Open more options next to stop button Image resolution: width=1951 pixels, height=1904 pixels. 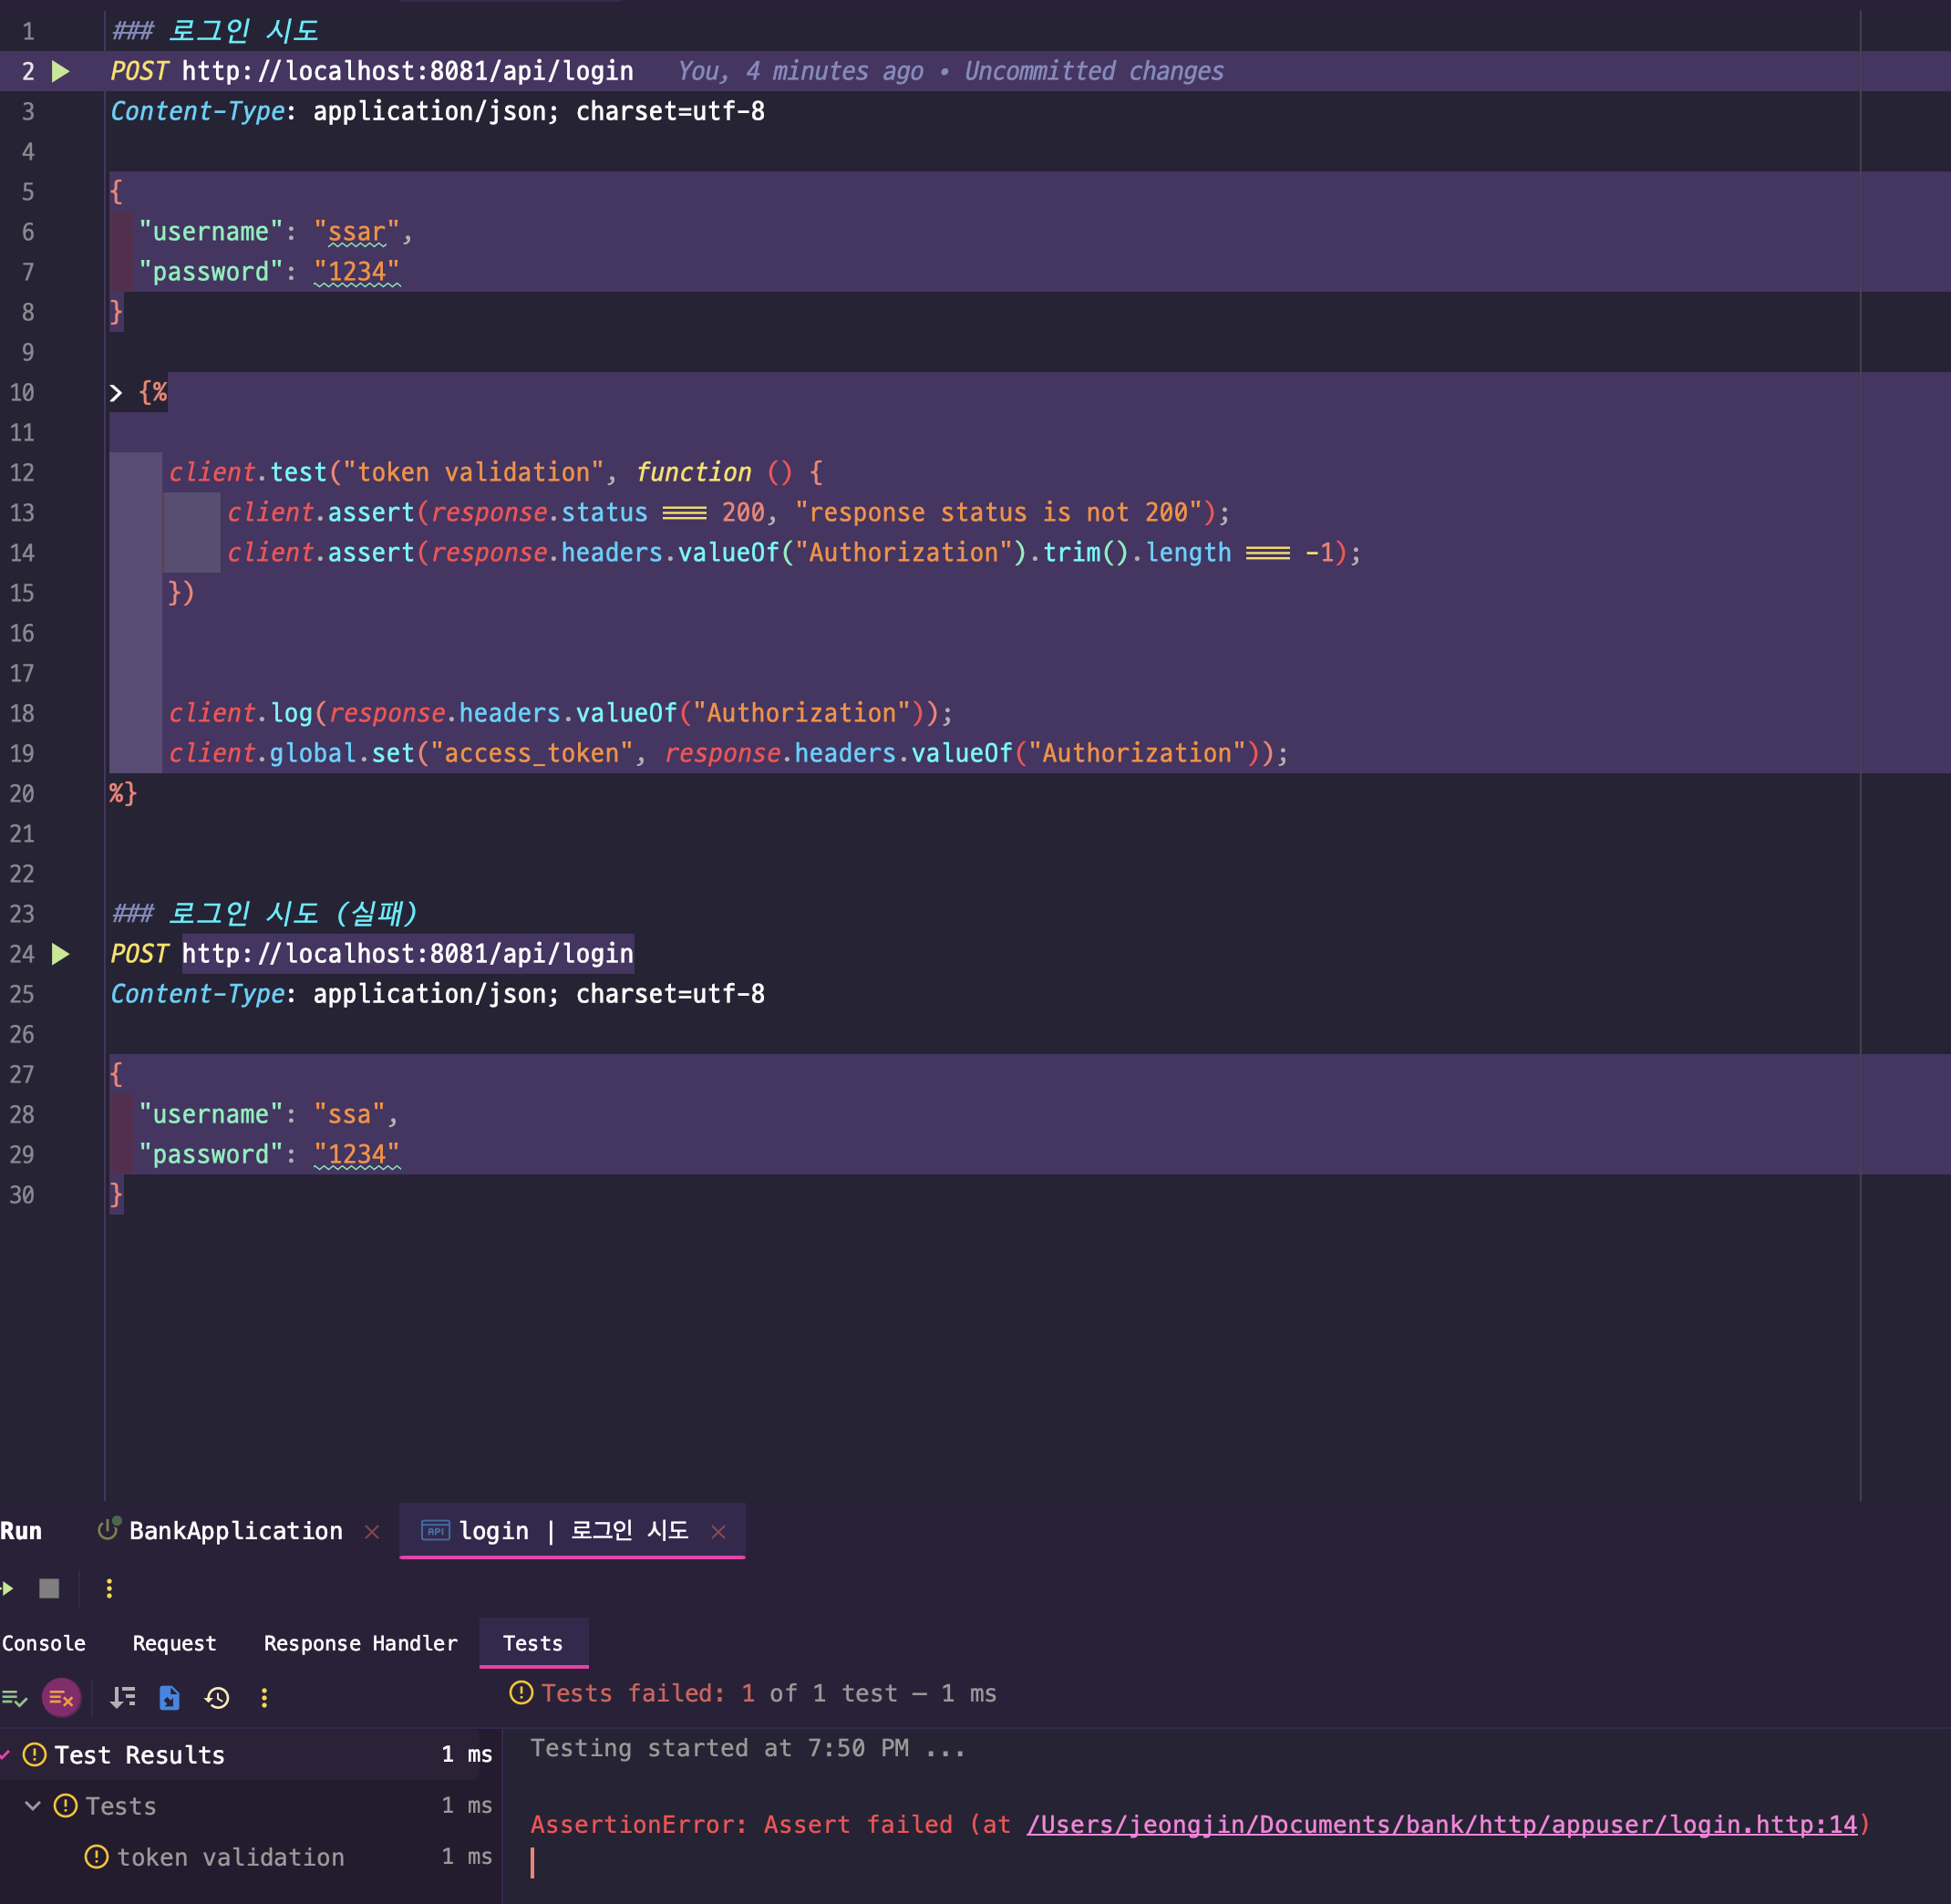[x=109, y=1588]
